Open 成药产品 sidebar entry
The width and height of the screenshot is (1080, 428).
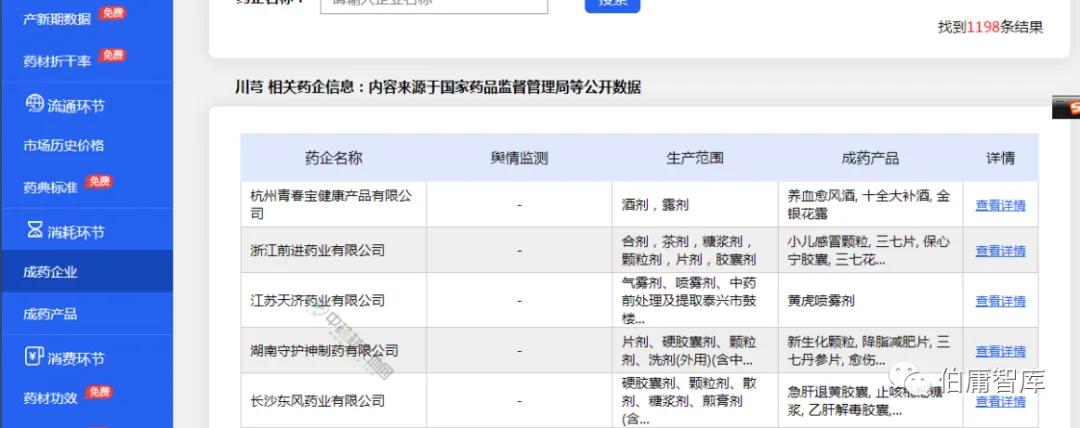coord(50,314)
